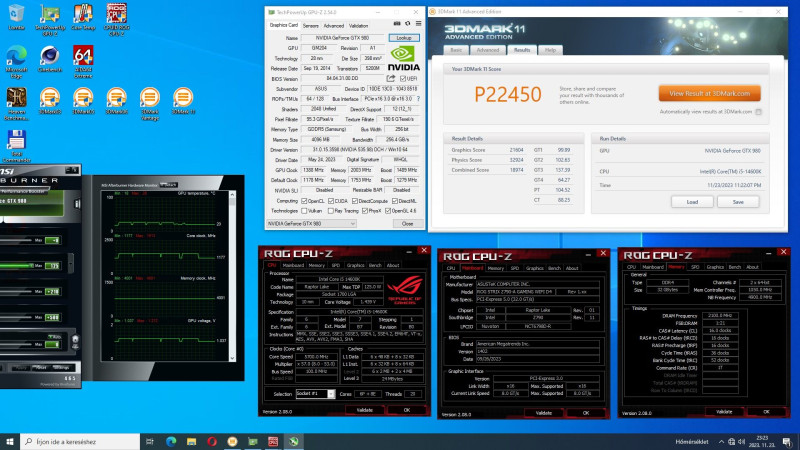Open File Explorer from the taskbar
The height and width of the screenshot is (450, 800).
pos(191,442)
